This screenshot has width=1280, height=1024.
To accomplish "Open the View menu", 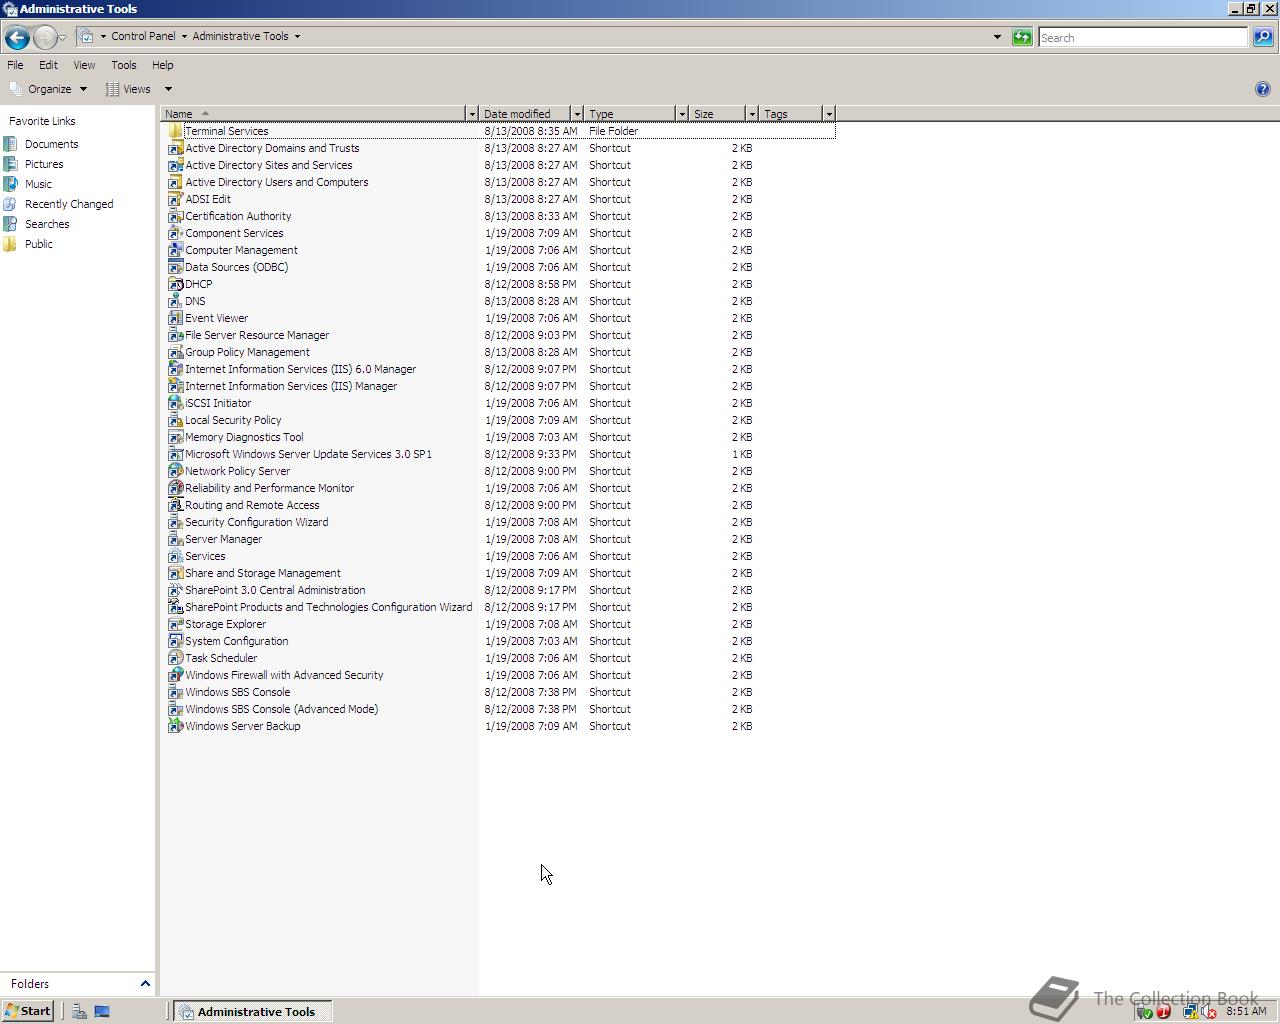I will coord(84,65).
